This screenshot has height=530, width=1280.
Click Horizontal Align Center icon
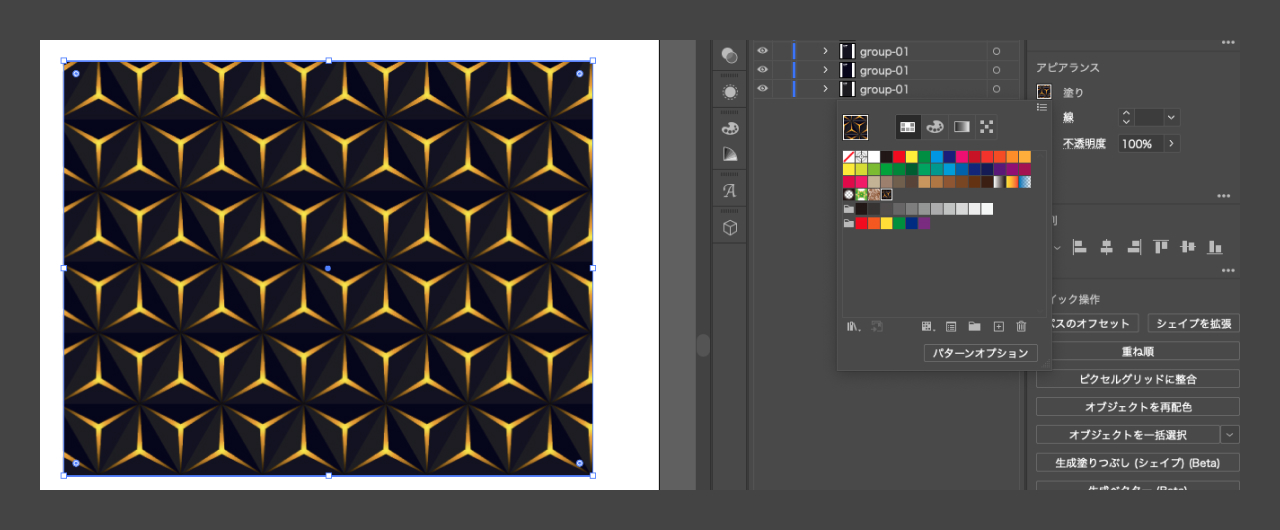1106,246
